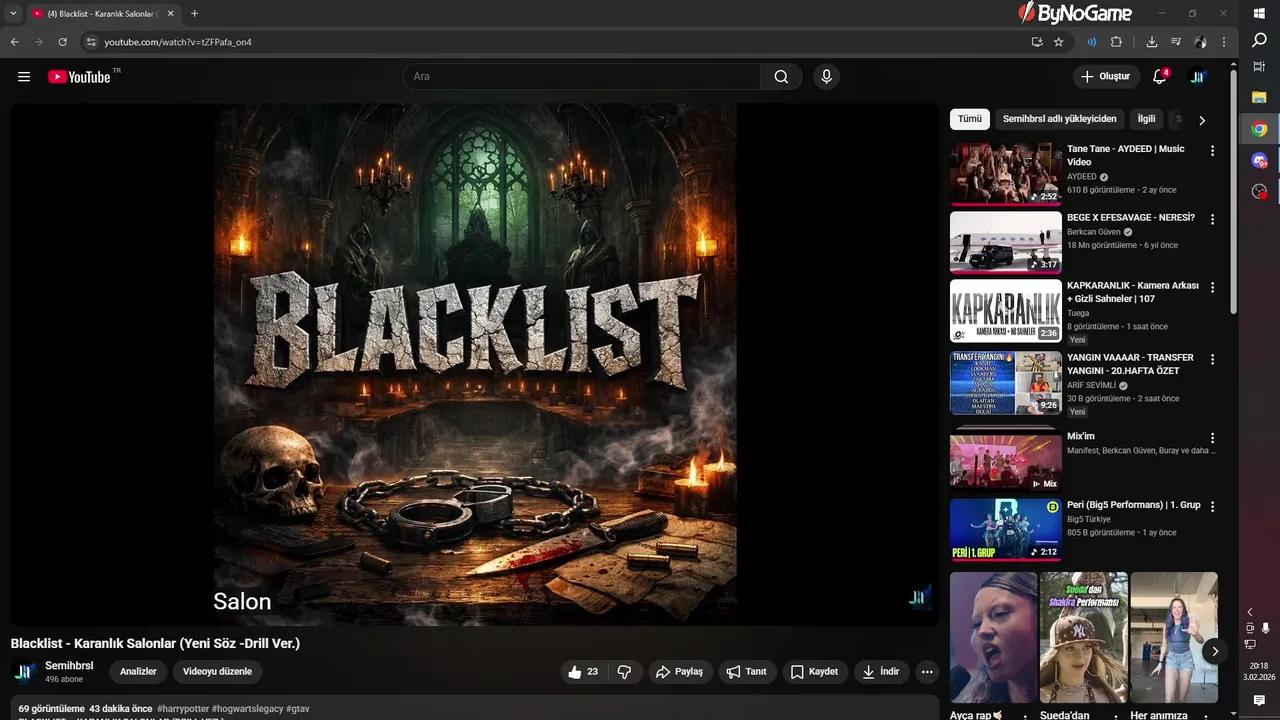The image size is (1280, 720).
Task: Switch to the Blacklist browser tab
Action: (x=103, y=14)
